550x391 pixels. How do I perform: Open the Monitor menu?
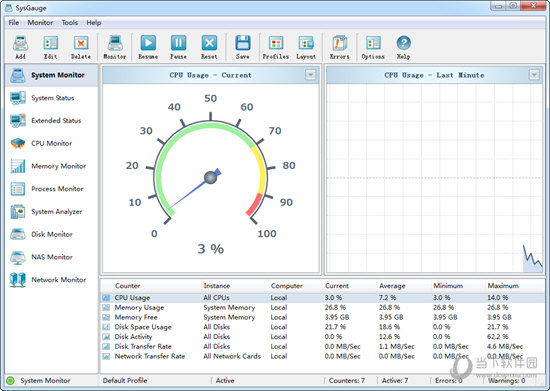point(40,23)
